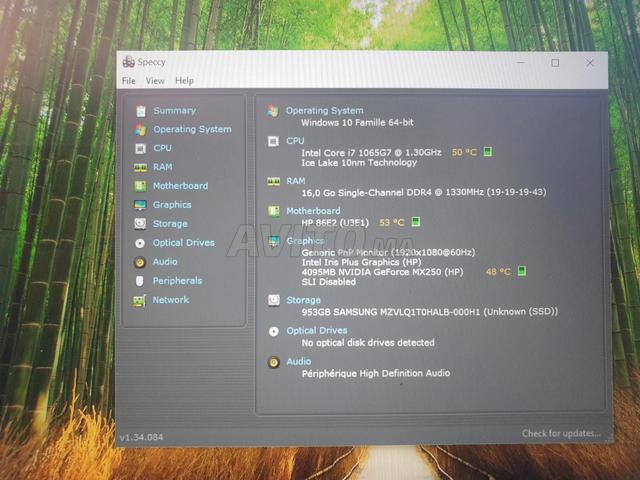Click the Speccy title bar app icon
The height and width of the screenshot is (480, 640).
pos(129,62)
